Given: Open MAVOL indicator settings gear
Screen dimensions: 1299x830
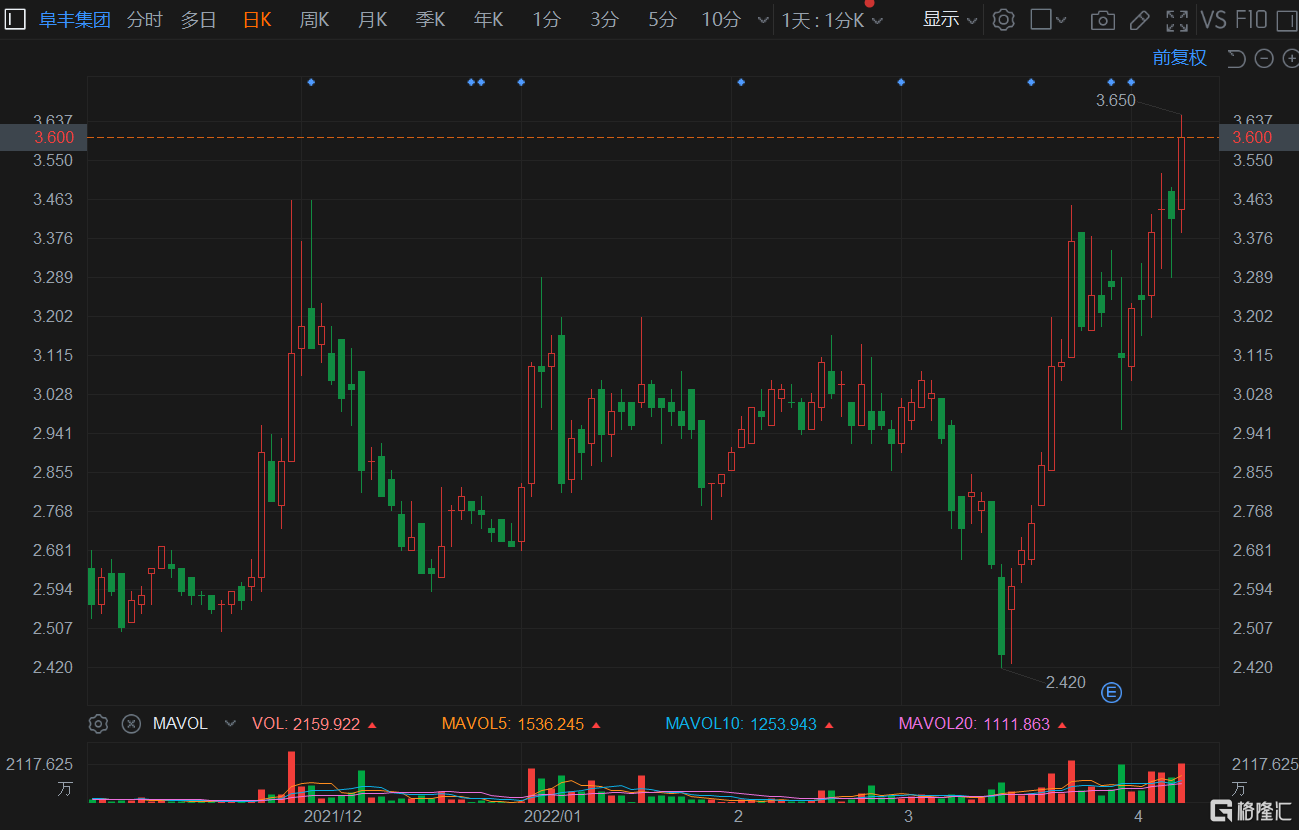Looking at the screenshot, I should pos(98,724).
